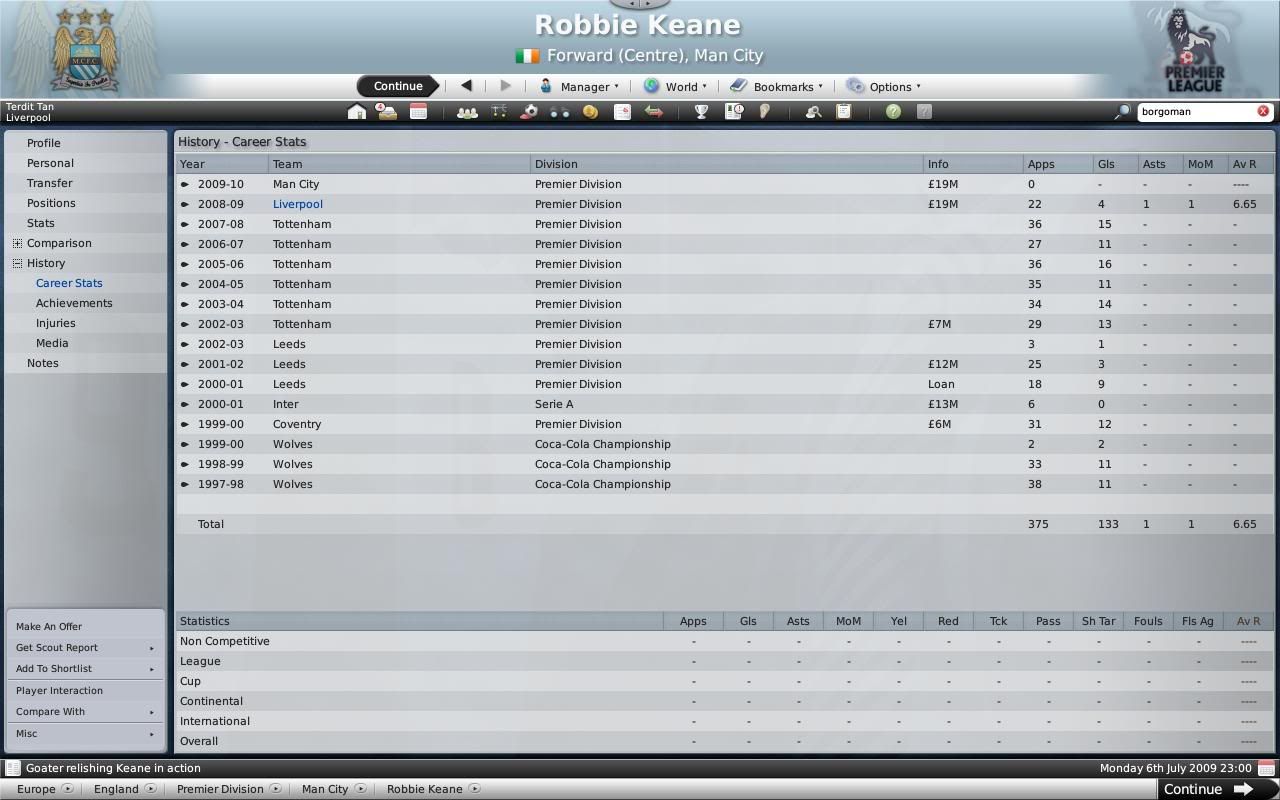Click the ear (rumours) icon
This screenshot has height=800, width=1280.
(764, 112)
